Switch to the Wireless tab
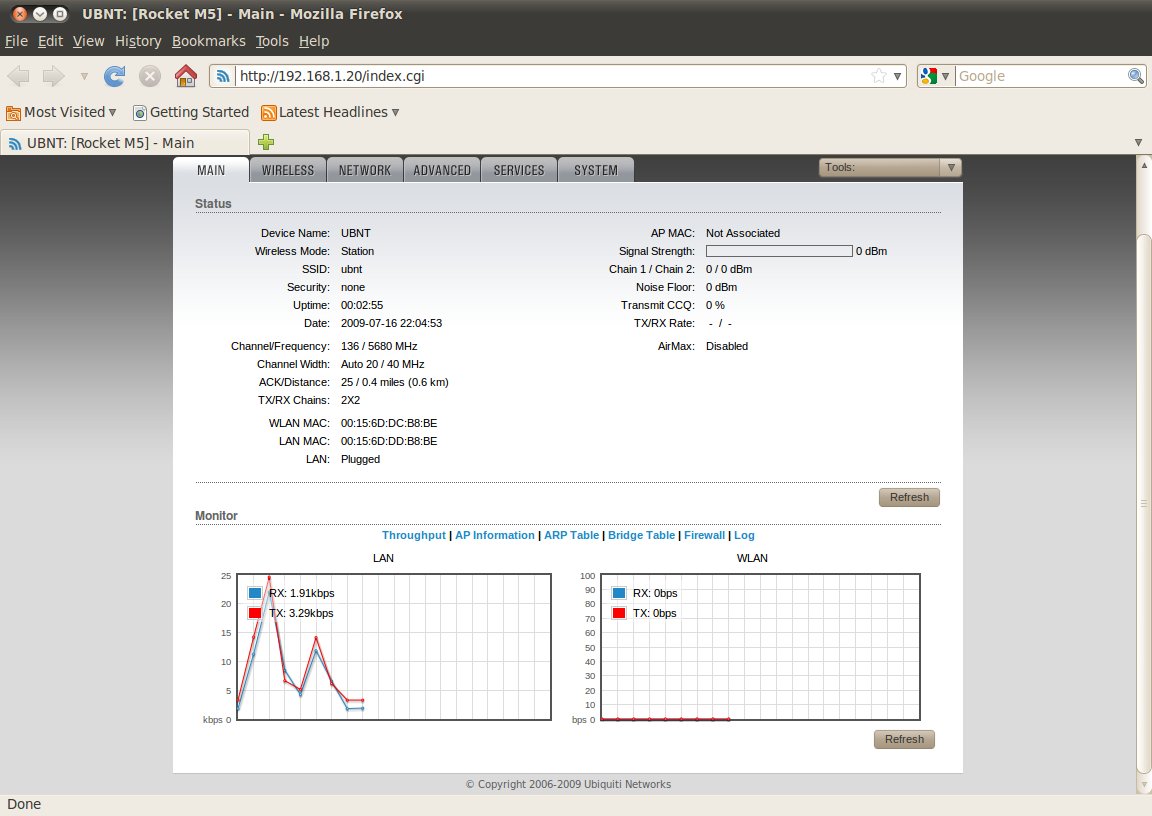1152x816 pixels. [288, 170]
